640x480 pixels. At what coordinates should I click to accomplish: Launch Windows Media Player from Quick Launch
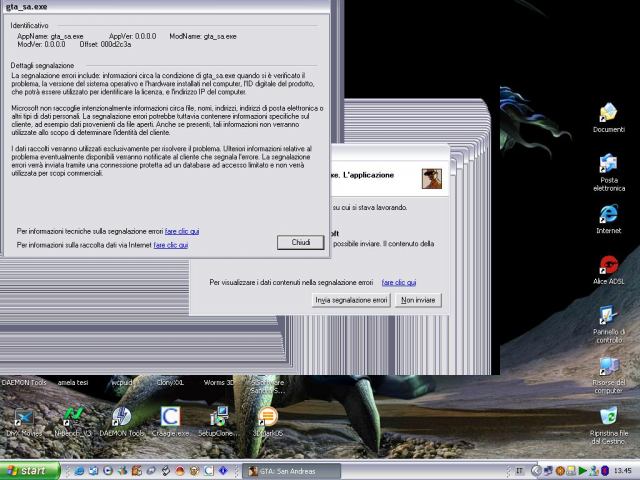click(x=108, y=471)
